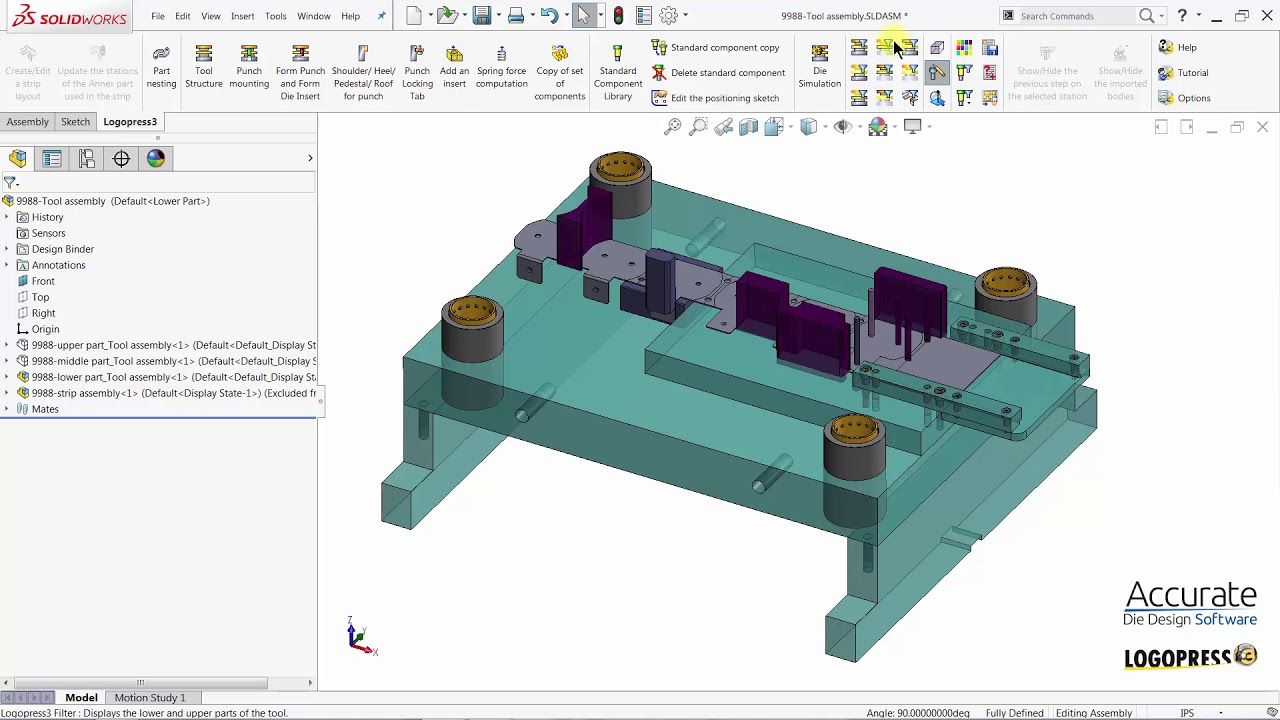Run Spring force computation

(501, 66)
